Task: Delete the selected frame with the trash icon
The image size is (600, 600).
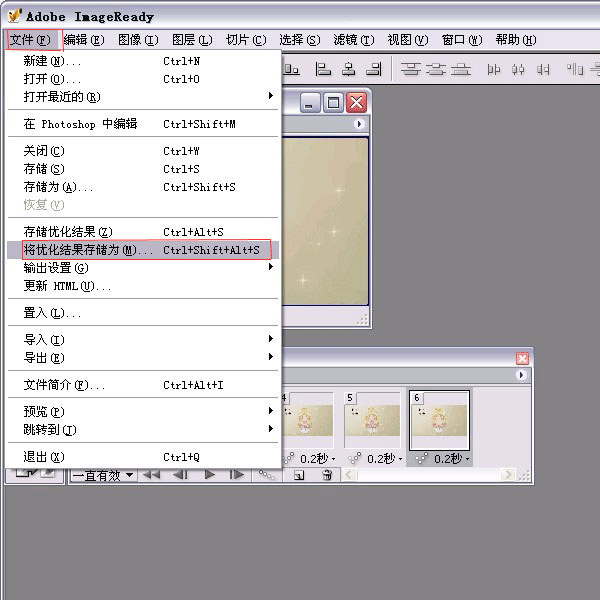Action: tap(326, 476)
